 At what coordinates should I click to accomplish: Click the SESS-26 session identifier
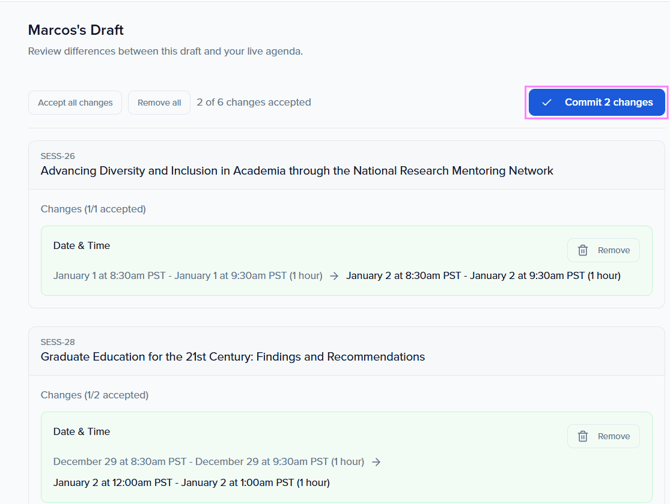(58, 156)
